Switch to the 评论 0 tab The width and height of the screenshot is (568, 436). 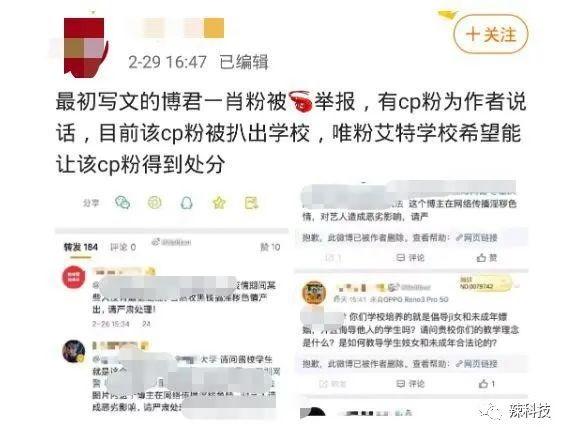(123, 247)
